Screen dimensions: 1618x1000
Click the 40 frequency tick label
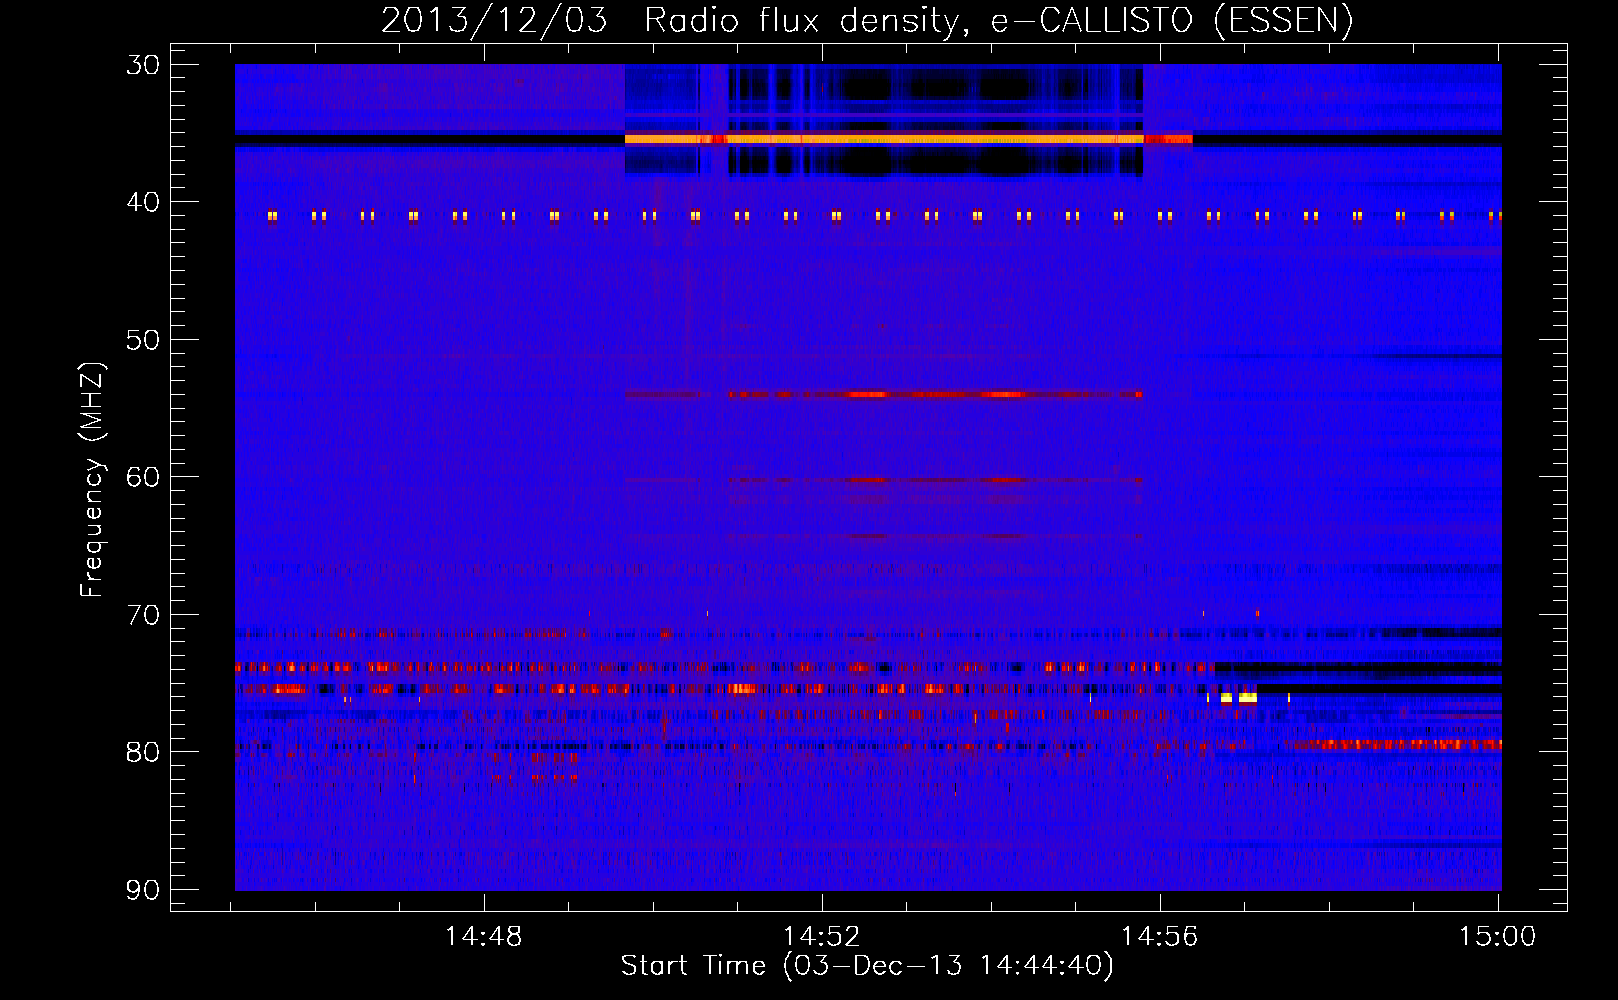coord(143,202)
